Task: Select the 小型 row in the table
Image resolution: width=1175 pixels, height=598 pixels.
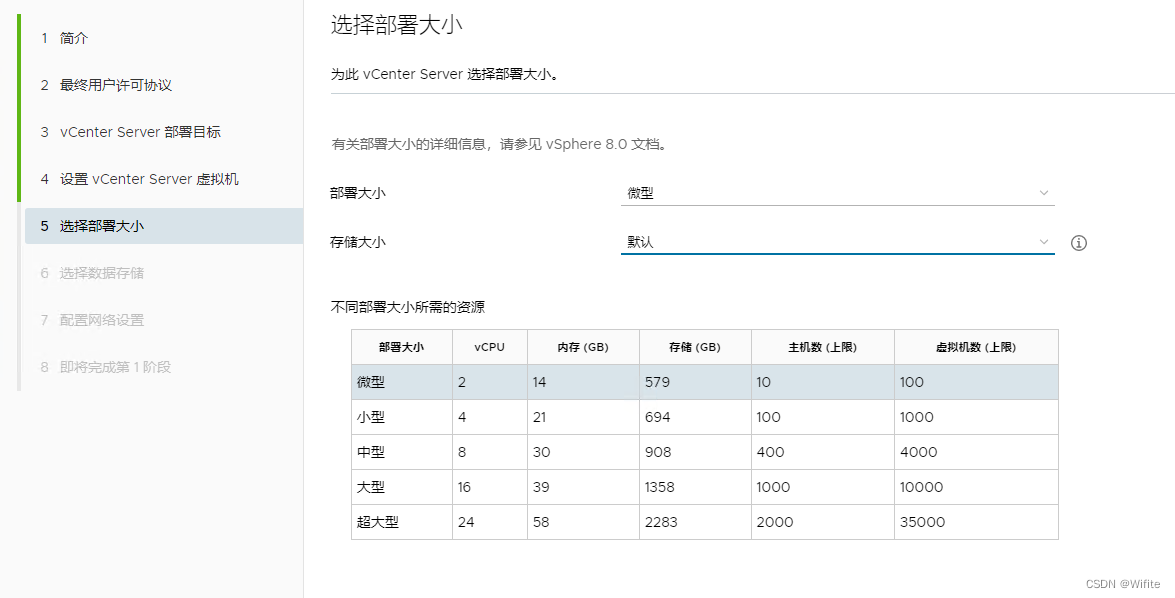Action: 704,417
